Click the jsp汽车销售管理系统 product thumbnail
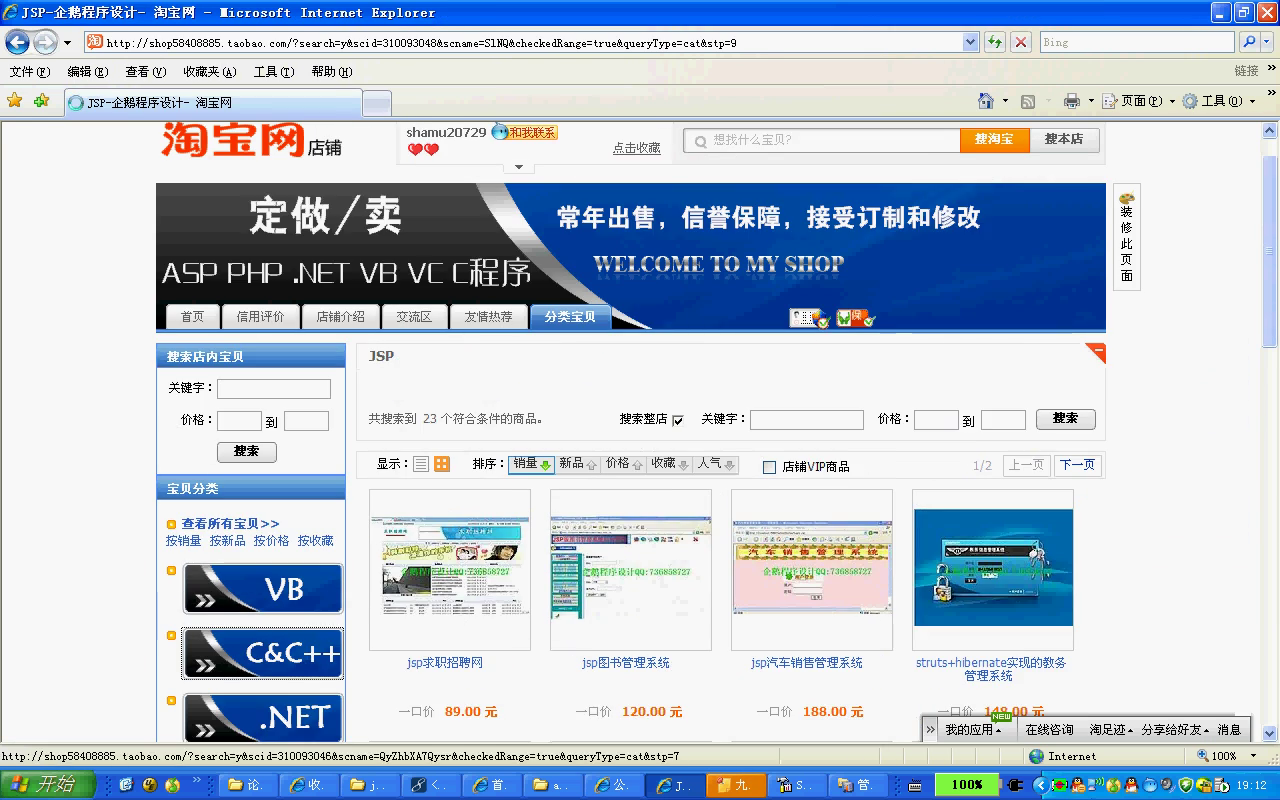 tap(812, 568)
